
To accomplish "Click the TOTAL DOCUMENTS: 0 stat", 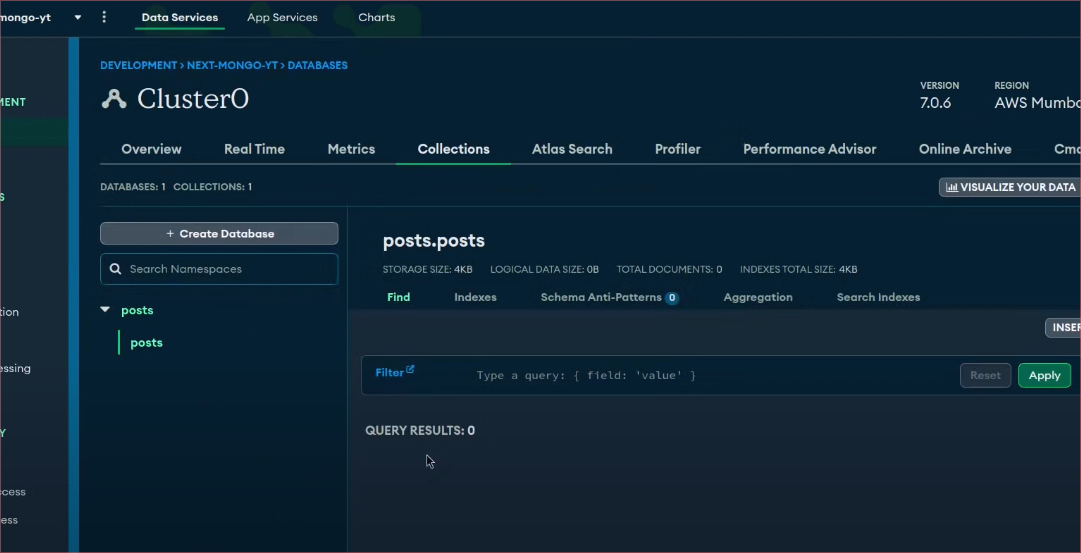I will (669, 270).
